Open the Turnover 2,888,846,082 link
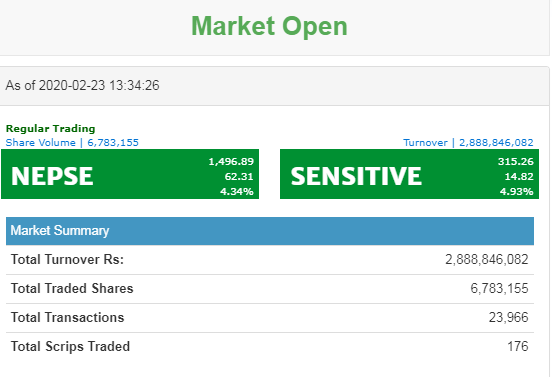This screenshot has width=552, height=377. [x=468, y=143]
